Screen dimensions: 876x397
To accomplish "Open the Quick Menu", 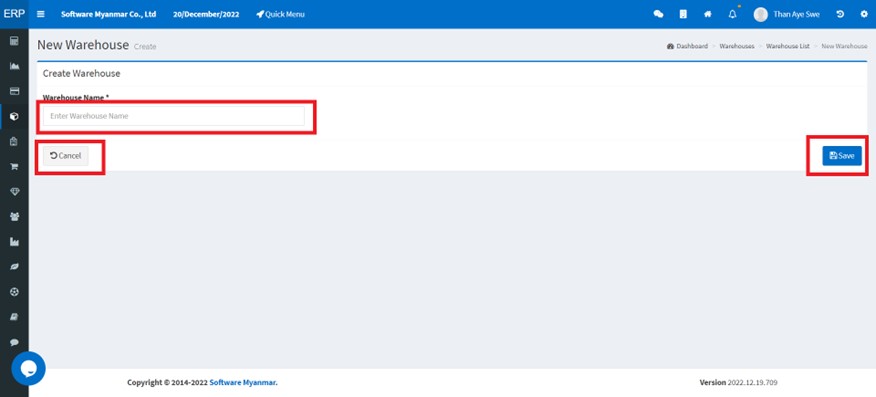I will click(280, 15).
